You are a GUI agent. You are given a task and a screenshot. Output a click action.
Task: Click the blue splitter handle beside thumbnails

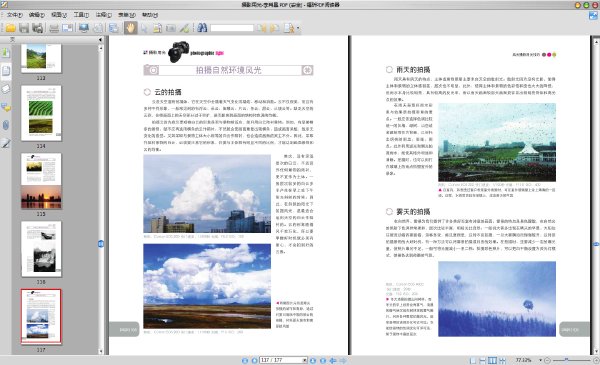pos(101,243)
